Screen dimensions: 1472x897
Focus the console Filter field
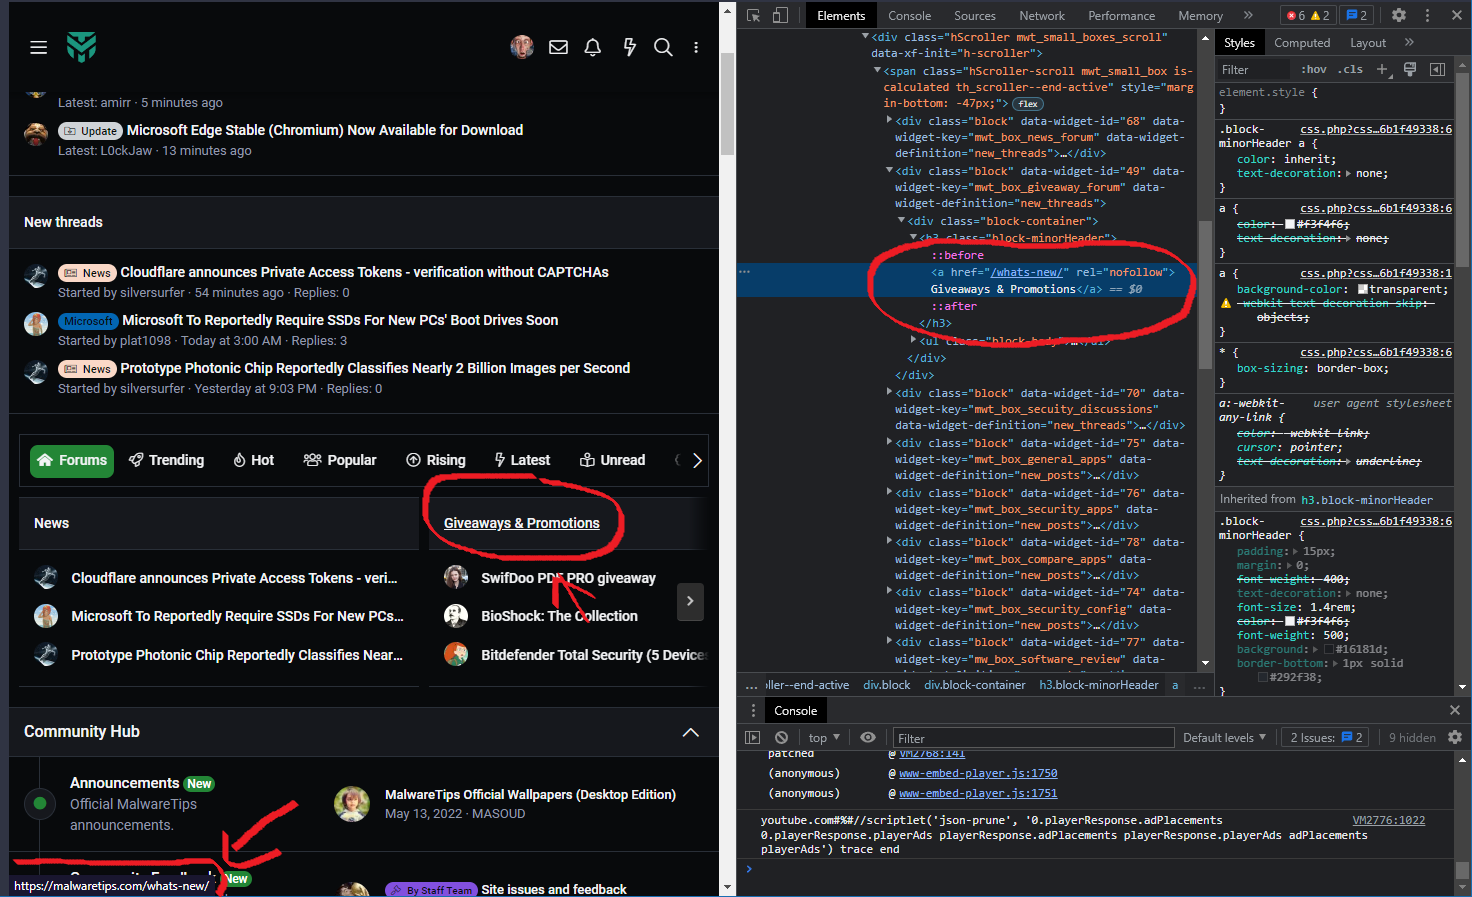coord(1033,738)
